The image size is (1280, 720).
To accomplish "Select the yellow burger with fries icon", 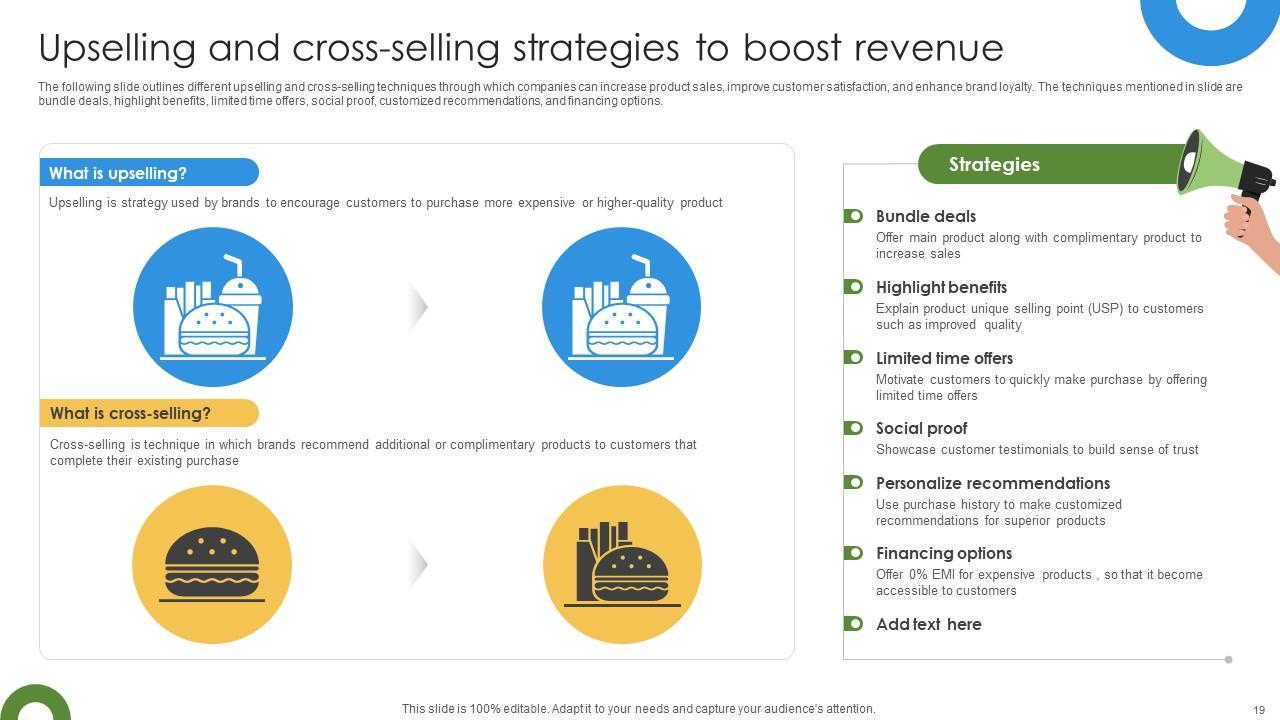I will coord(622,565).
